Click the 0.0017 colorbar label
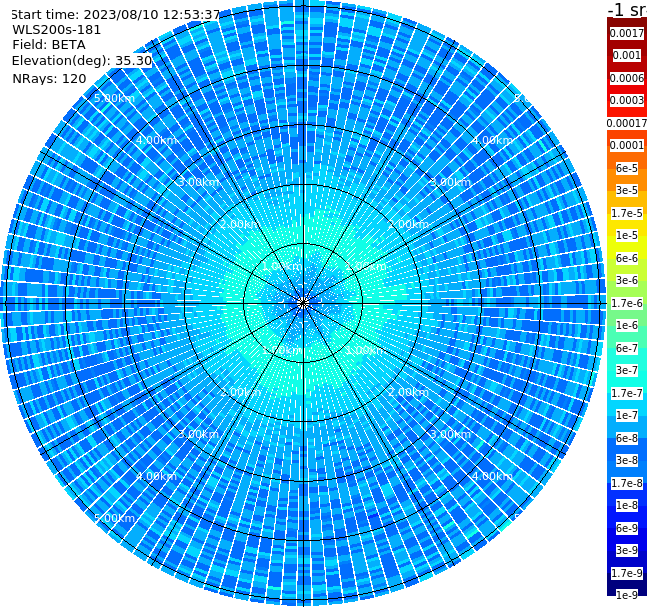This screenshot has height=607, width=647. point(627,33)
